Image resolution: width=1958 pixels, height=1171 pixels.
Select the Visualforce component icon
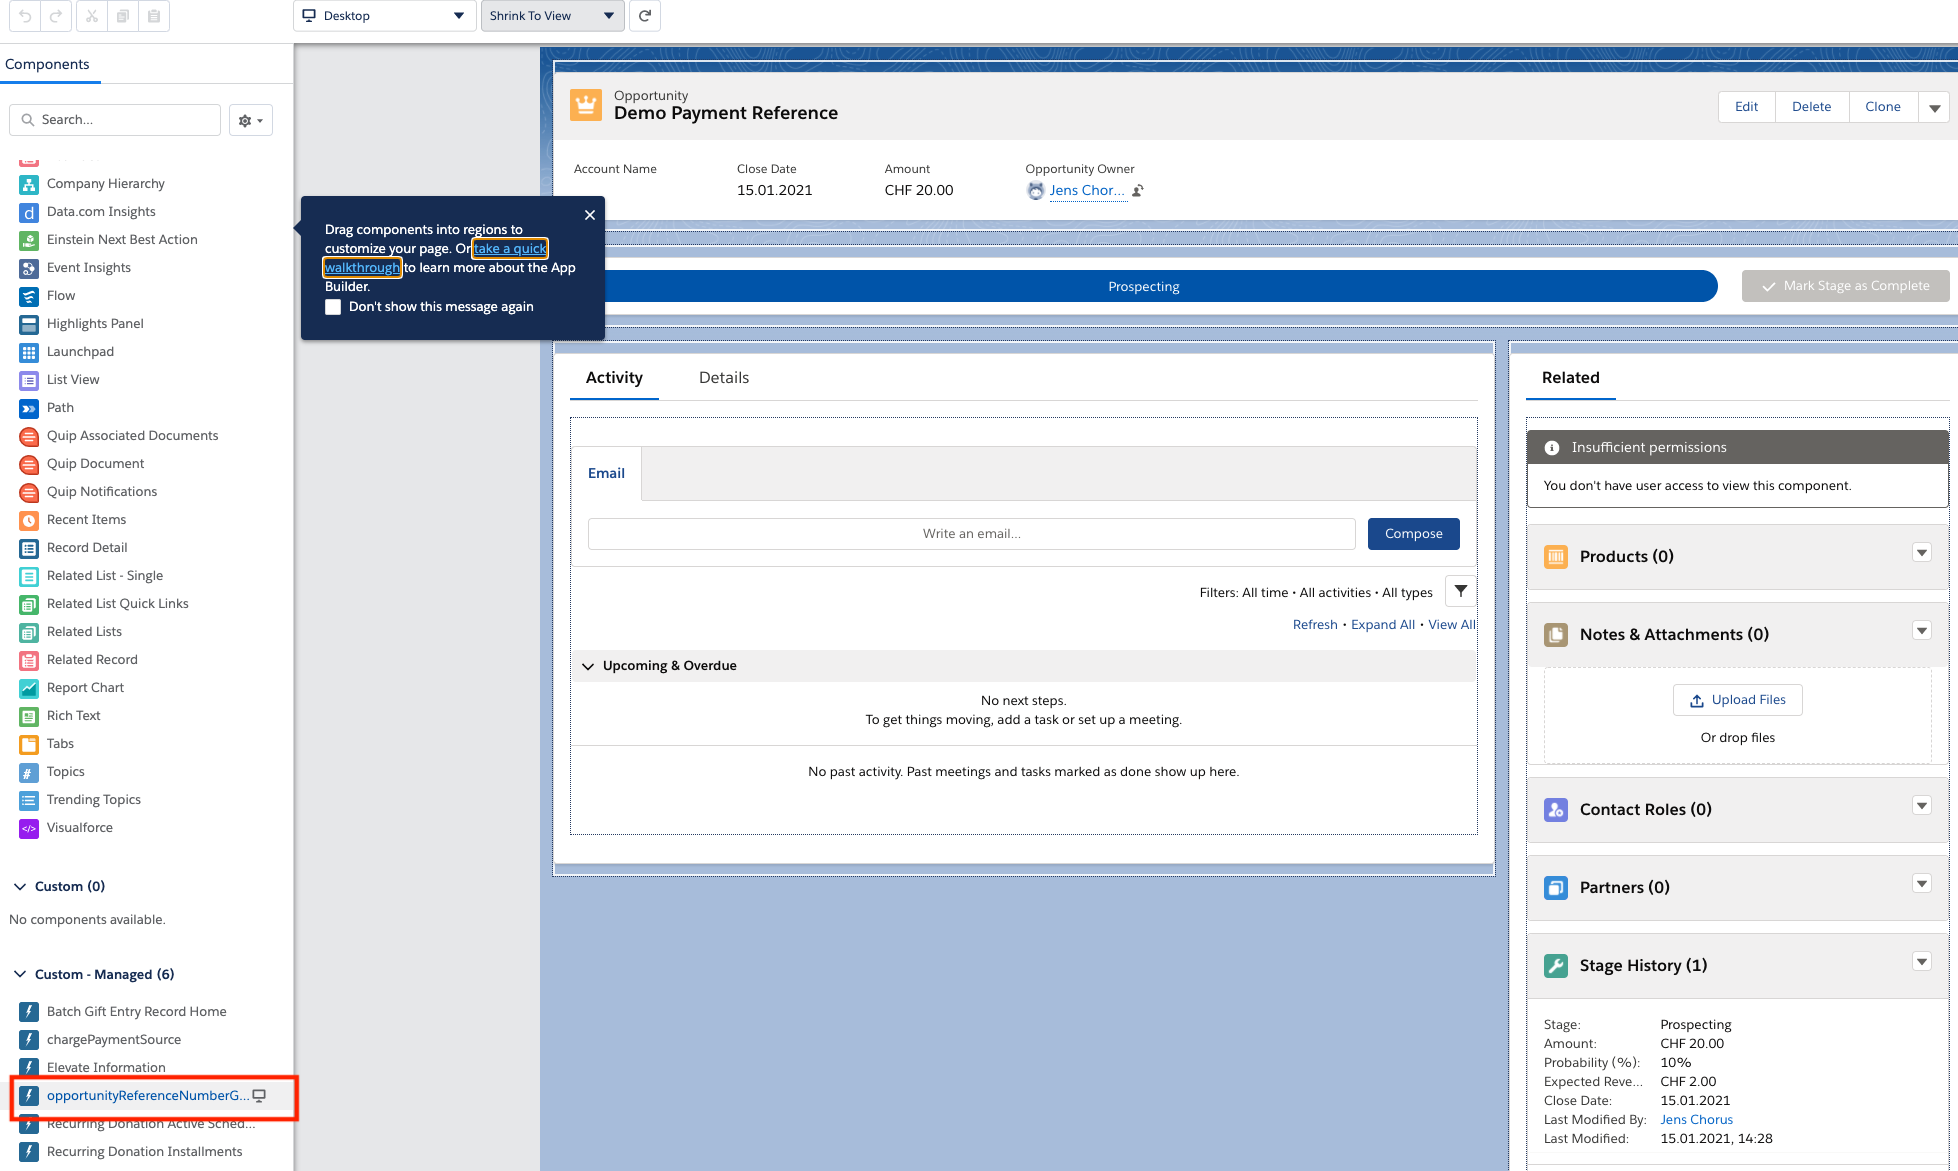(x=29, y=828)
